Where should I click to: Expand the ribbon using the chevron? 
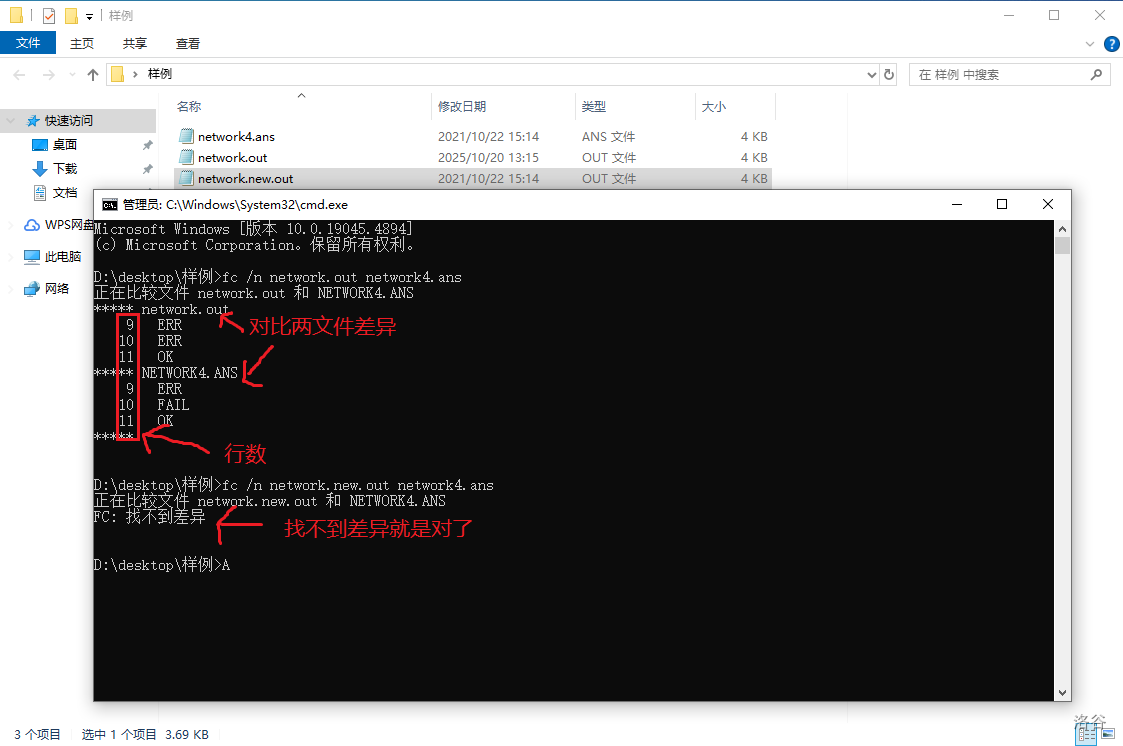pyautogui.click(x=1091, y=44)
